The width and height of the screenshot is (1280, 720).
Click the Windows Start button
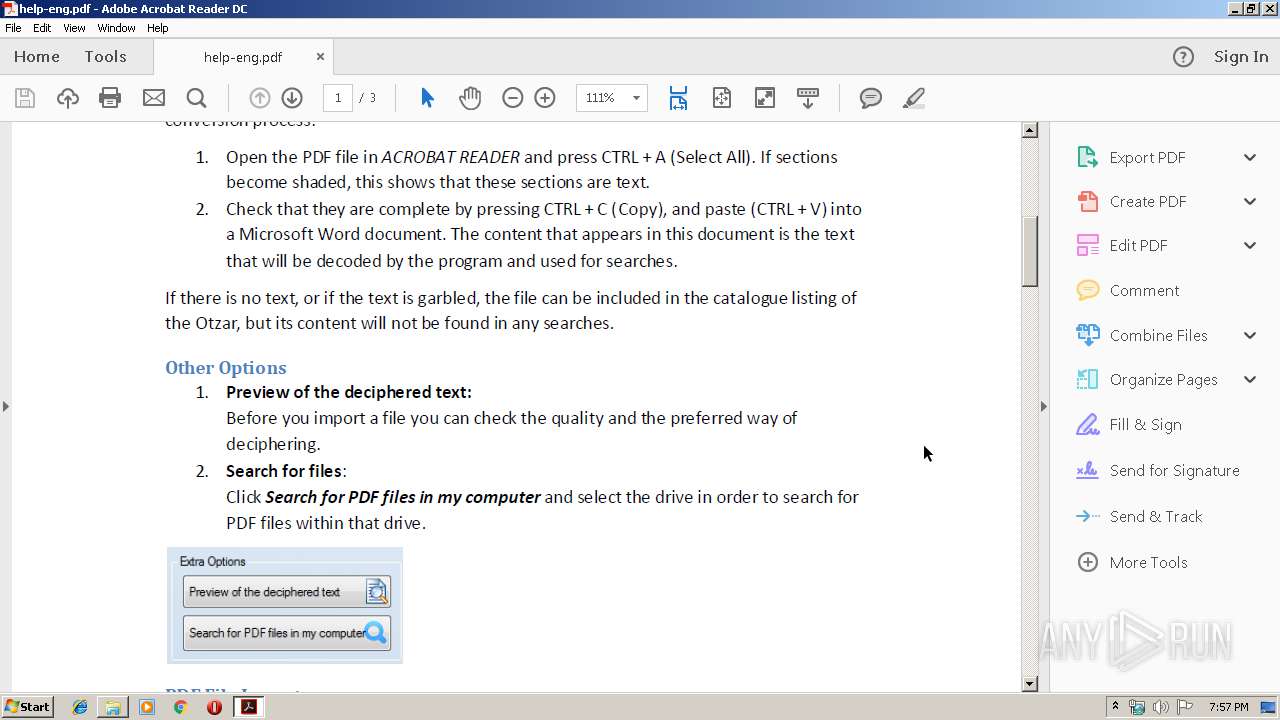(x=28, y=707)
